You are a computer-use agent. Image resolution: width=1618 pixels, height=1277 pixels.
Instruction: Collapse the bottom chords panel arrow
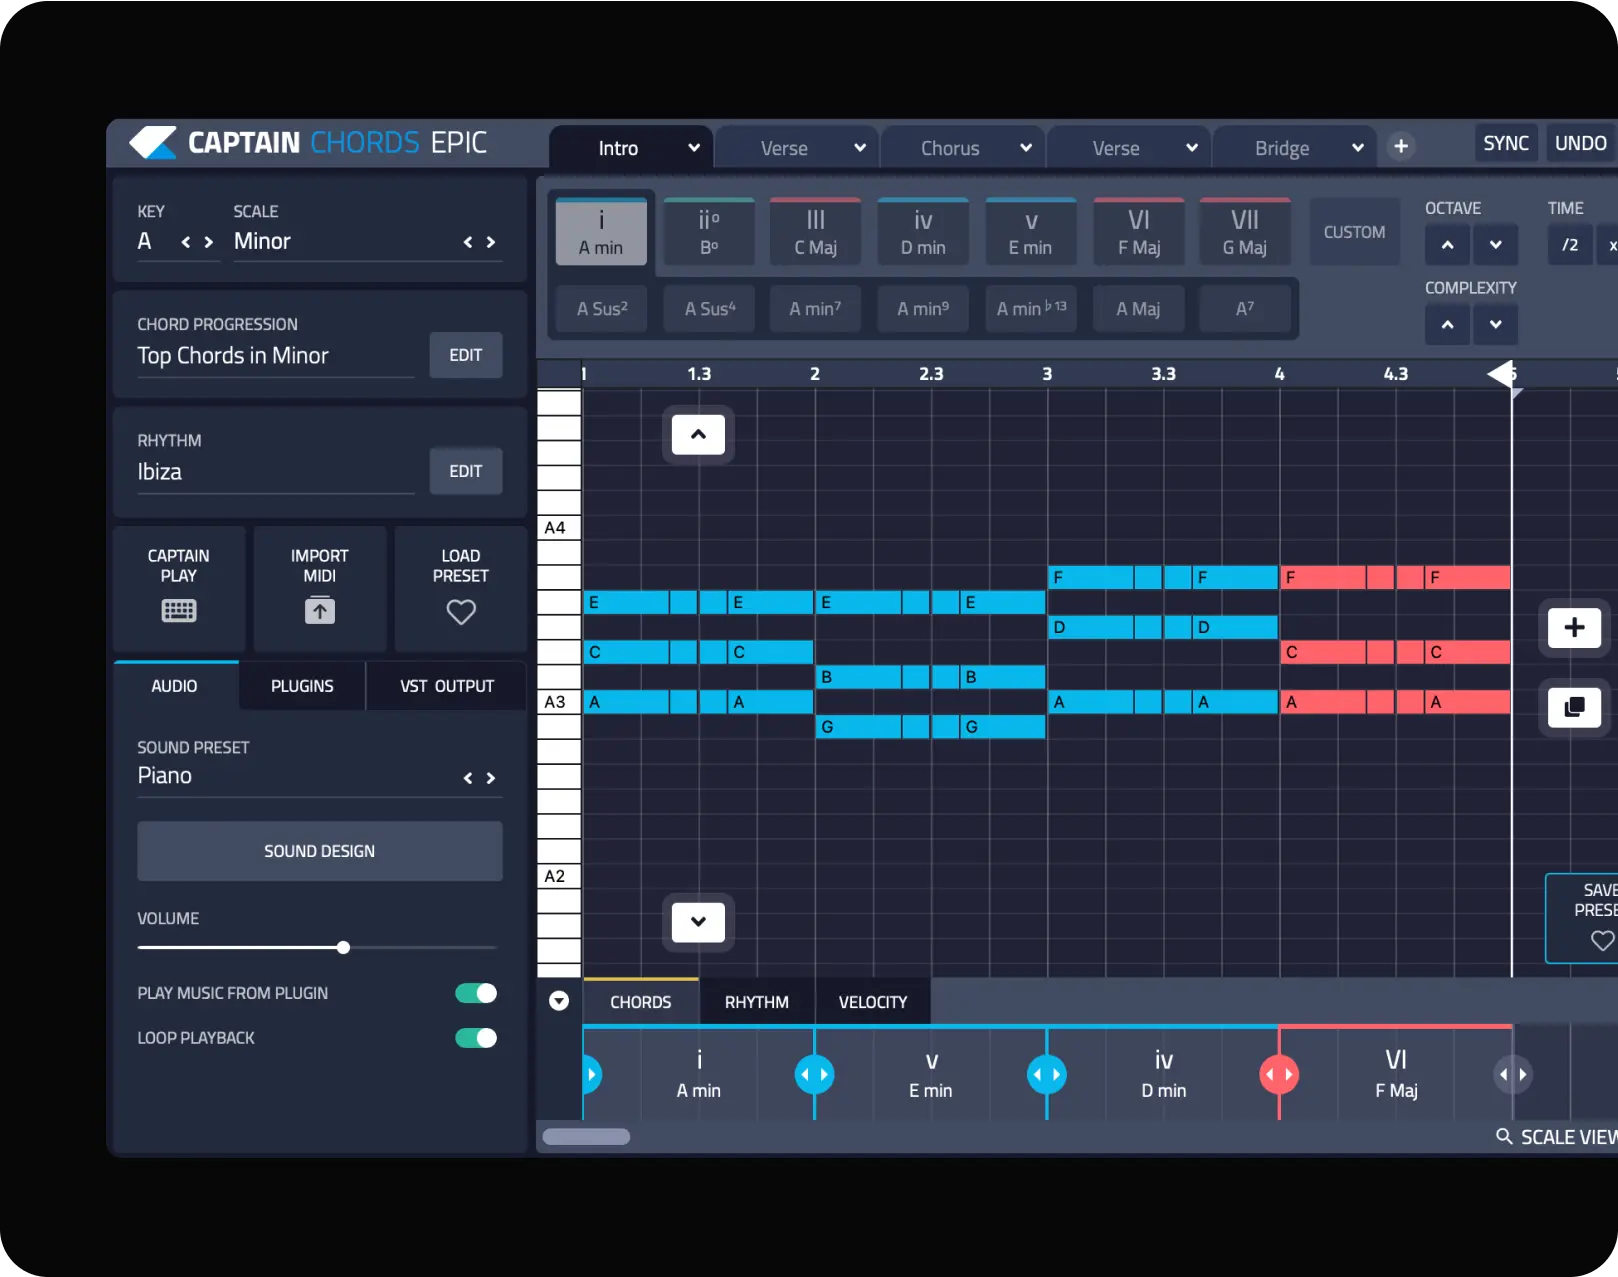pyautogui.click(x=559, y=1001)
